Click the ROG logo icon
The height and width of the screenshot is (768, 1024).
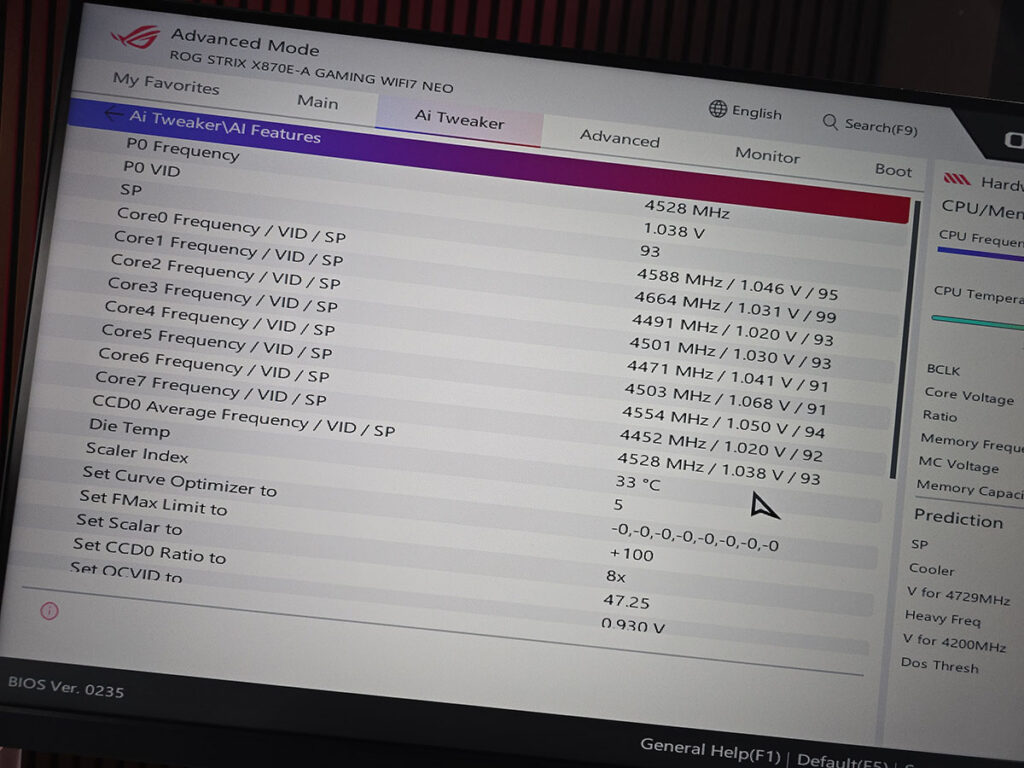[x=135, y=38]
